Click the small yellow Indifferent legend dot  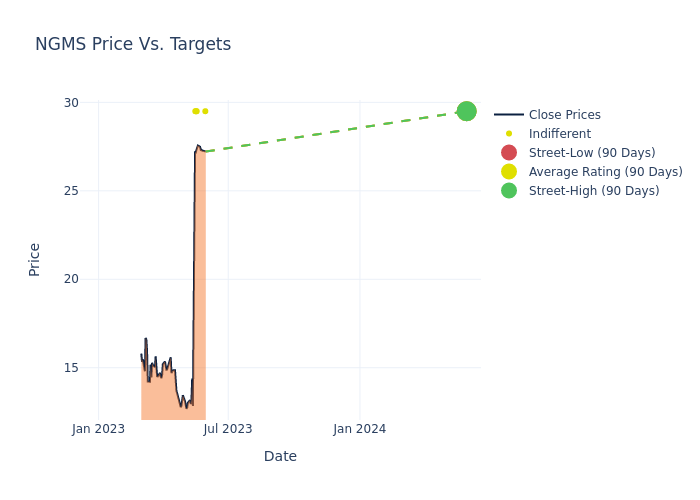pyautogui.click(x=509, y=134)
